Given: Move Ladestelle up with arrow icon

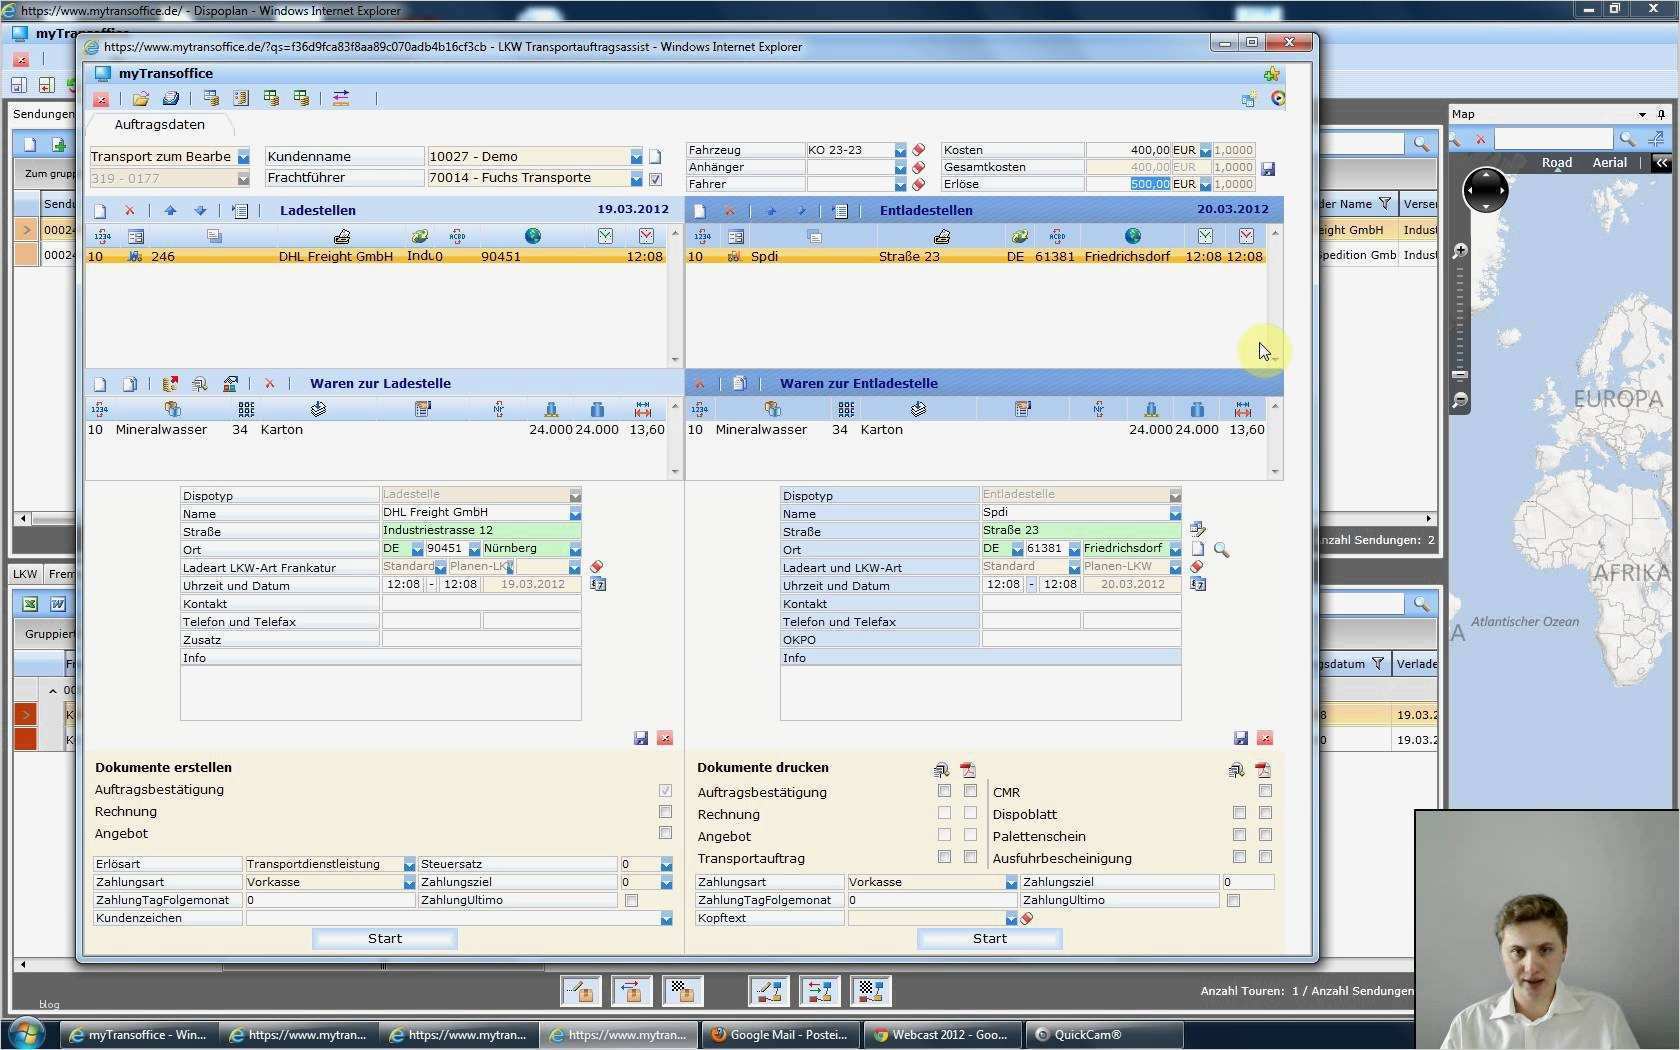Looking at the screenshot, I should point(170,211).
